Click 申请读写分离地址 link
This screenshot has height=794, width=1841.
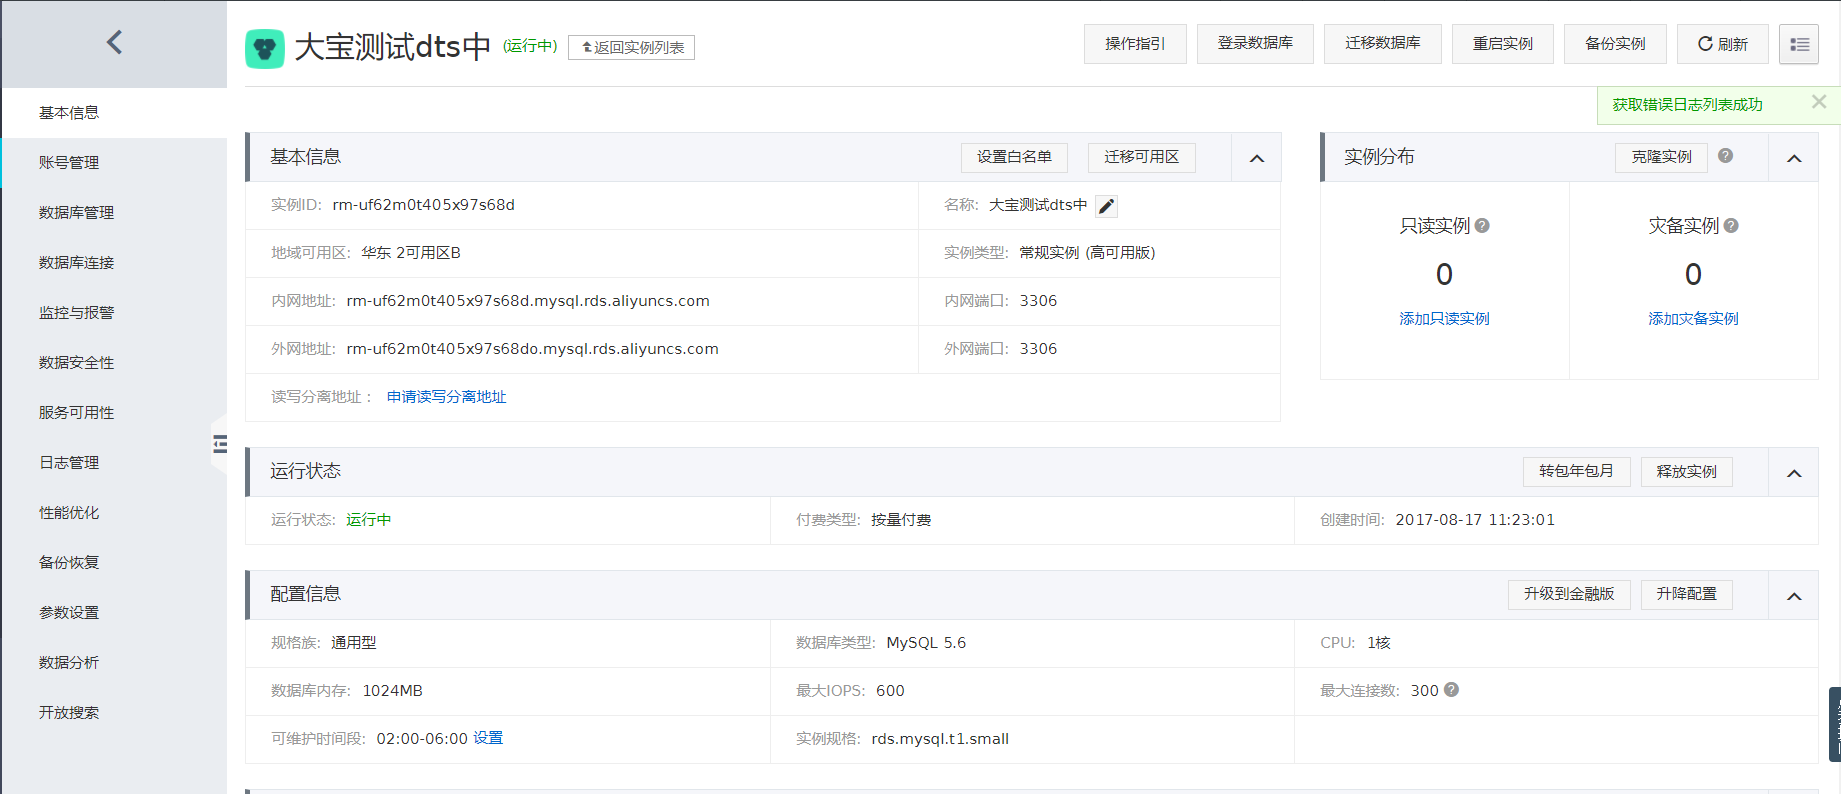(x=446, y=397)
